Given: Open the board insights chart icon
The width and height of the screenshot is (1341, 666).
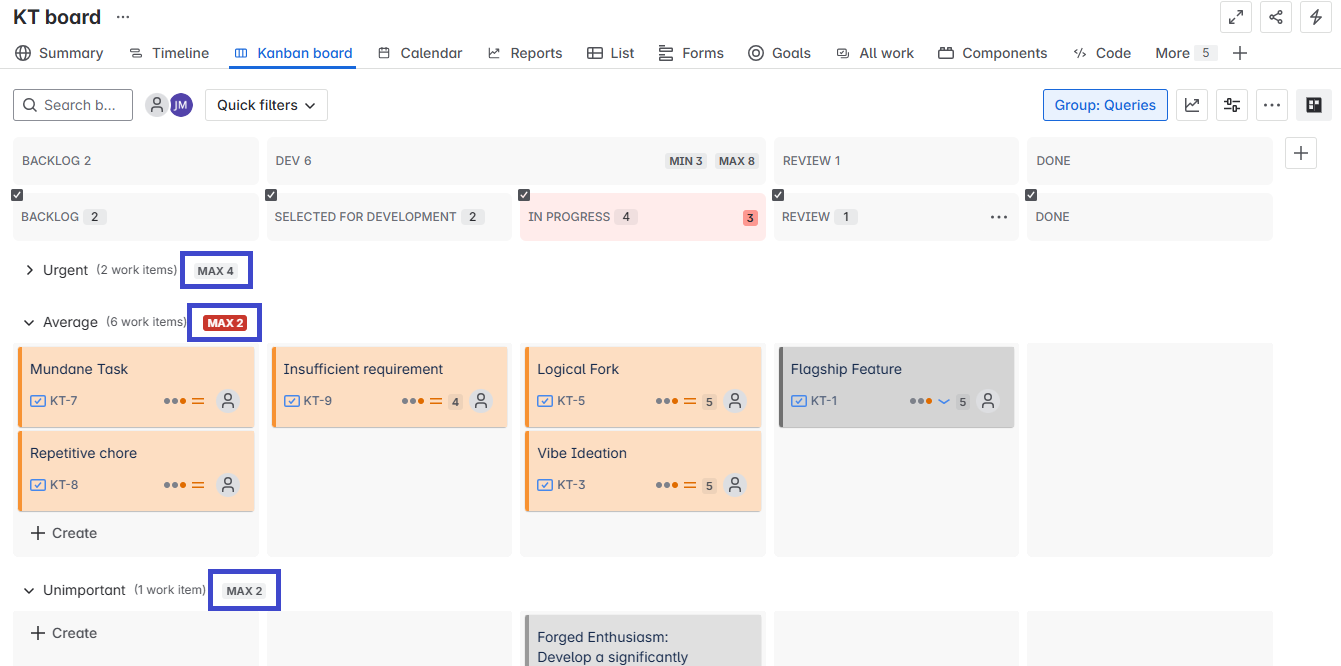Looking at the screenshot, I should 1192,105.
